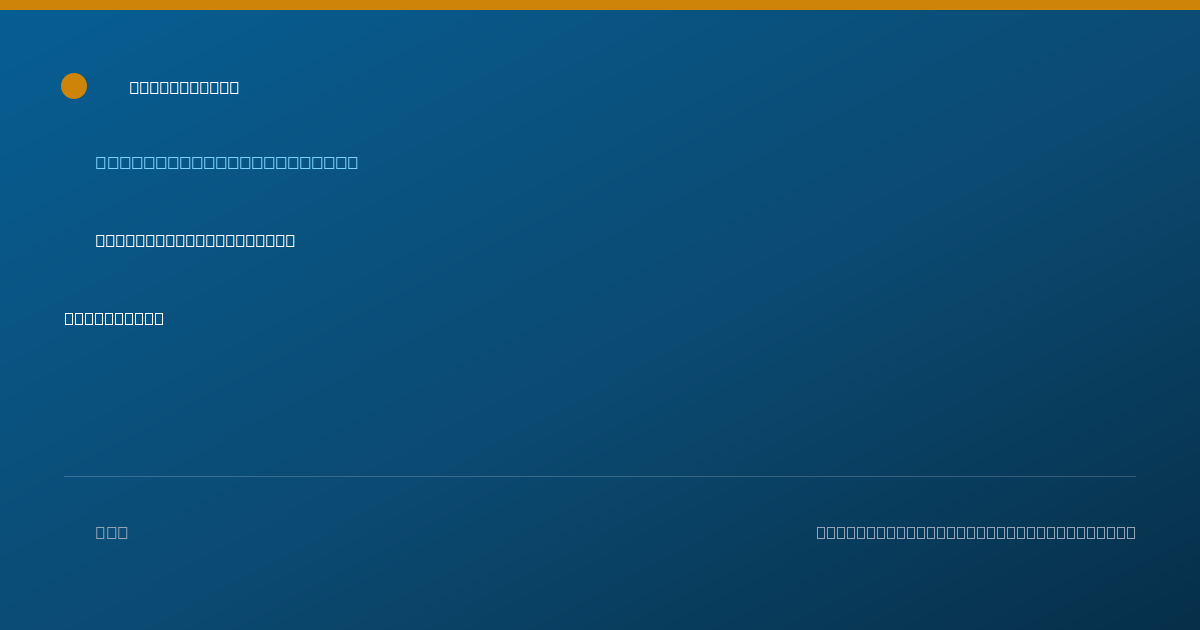
Task: Open the long gray footer text under the divider
Action: 976,532
